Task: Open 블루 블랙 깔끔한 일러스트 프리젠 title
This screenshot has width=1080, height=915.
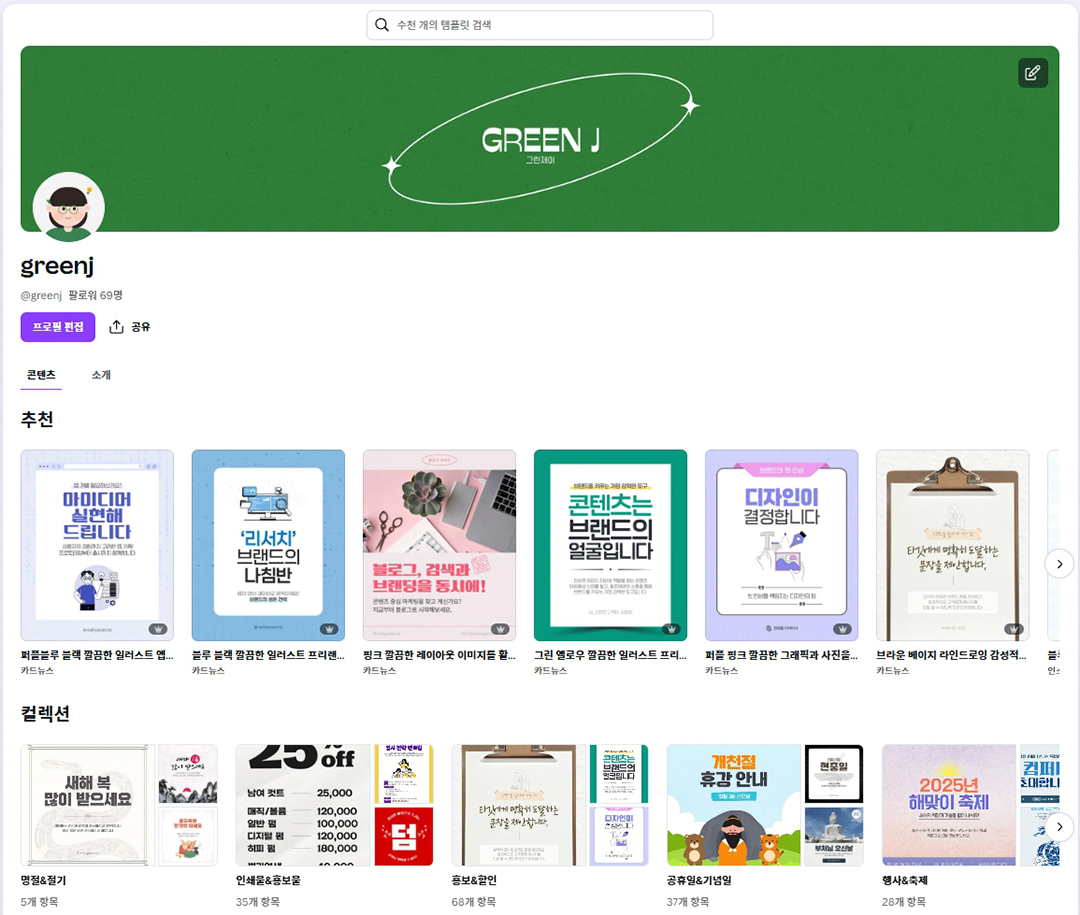Action: pyautogui.click(x=268, y=655)
